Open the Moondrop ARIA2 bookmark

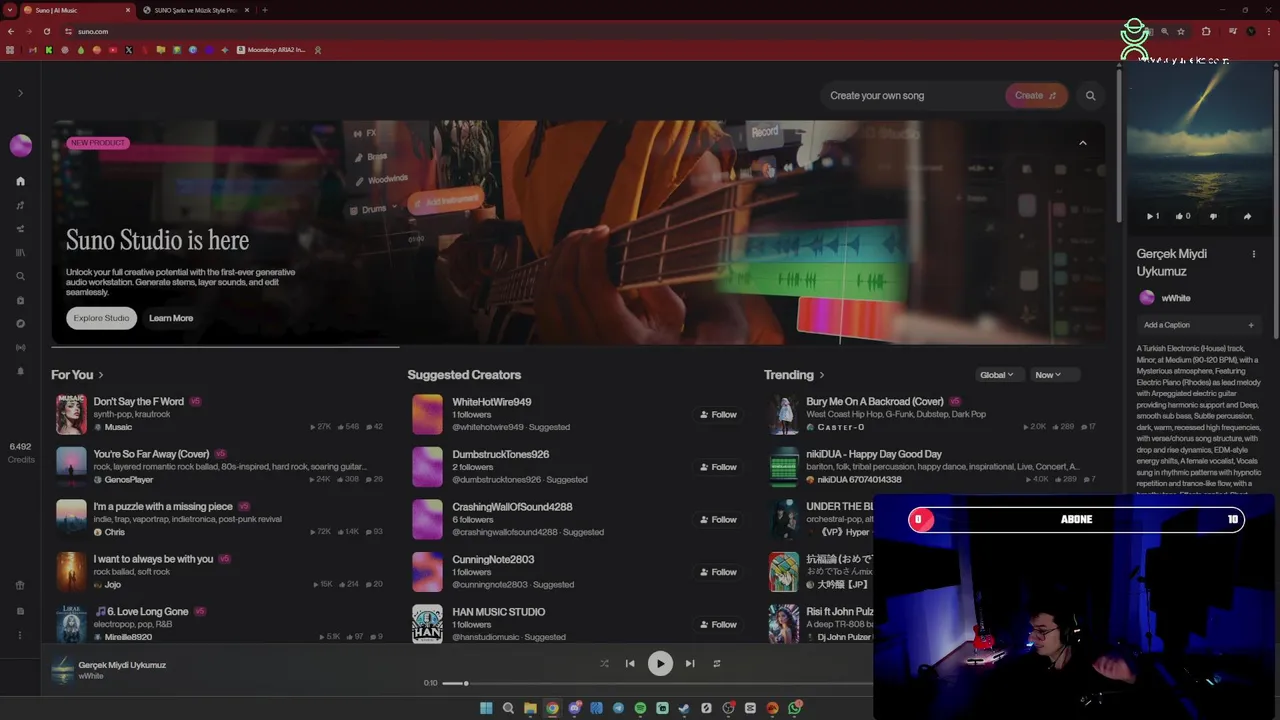pyautogui.click(x=271, y=50)
